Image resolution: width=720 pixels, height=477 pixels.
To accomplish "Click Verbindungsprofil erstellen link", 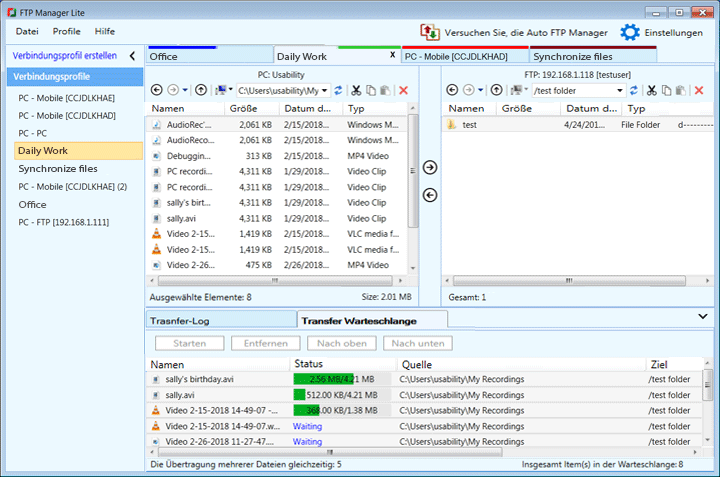I will (64, 56).
